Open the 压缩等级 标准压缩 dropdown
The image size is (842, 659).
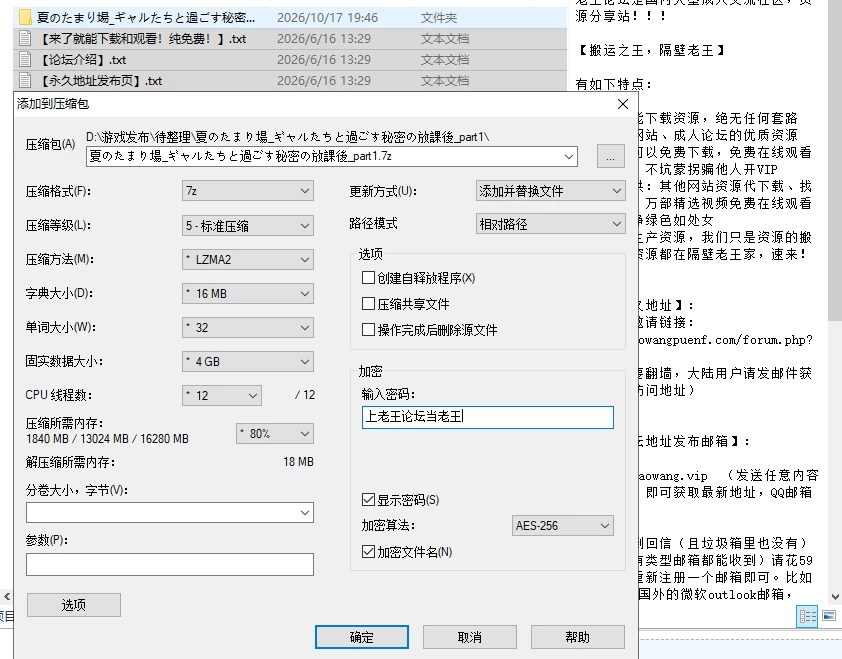tap(248, 226)
